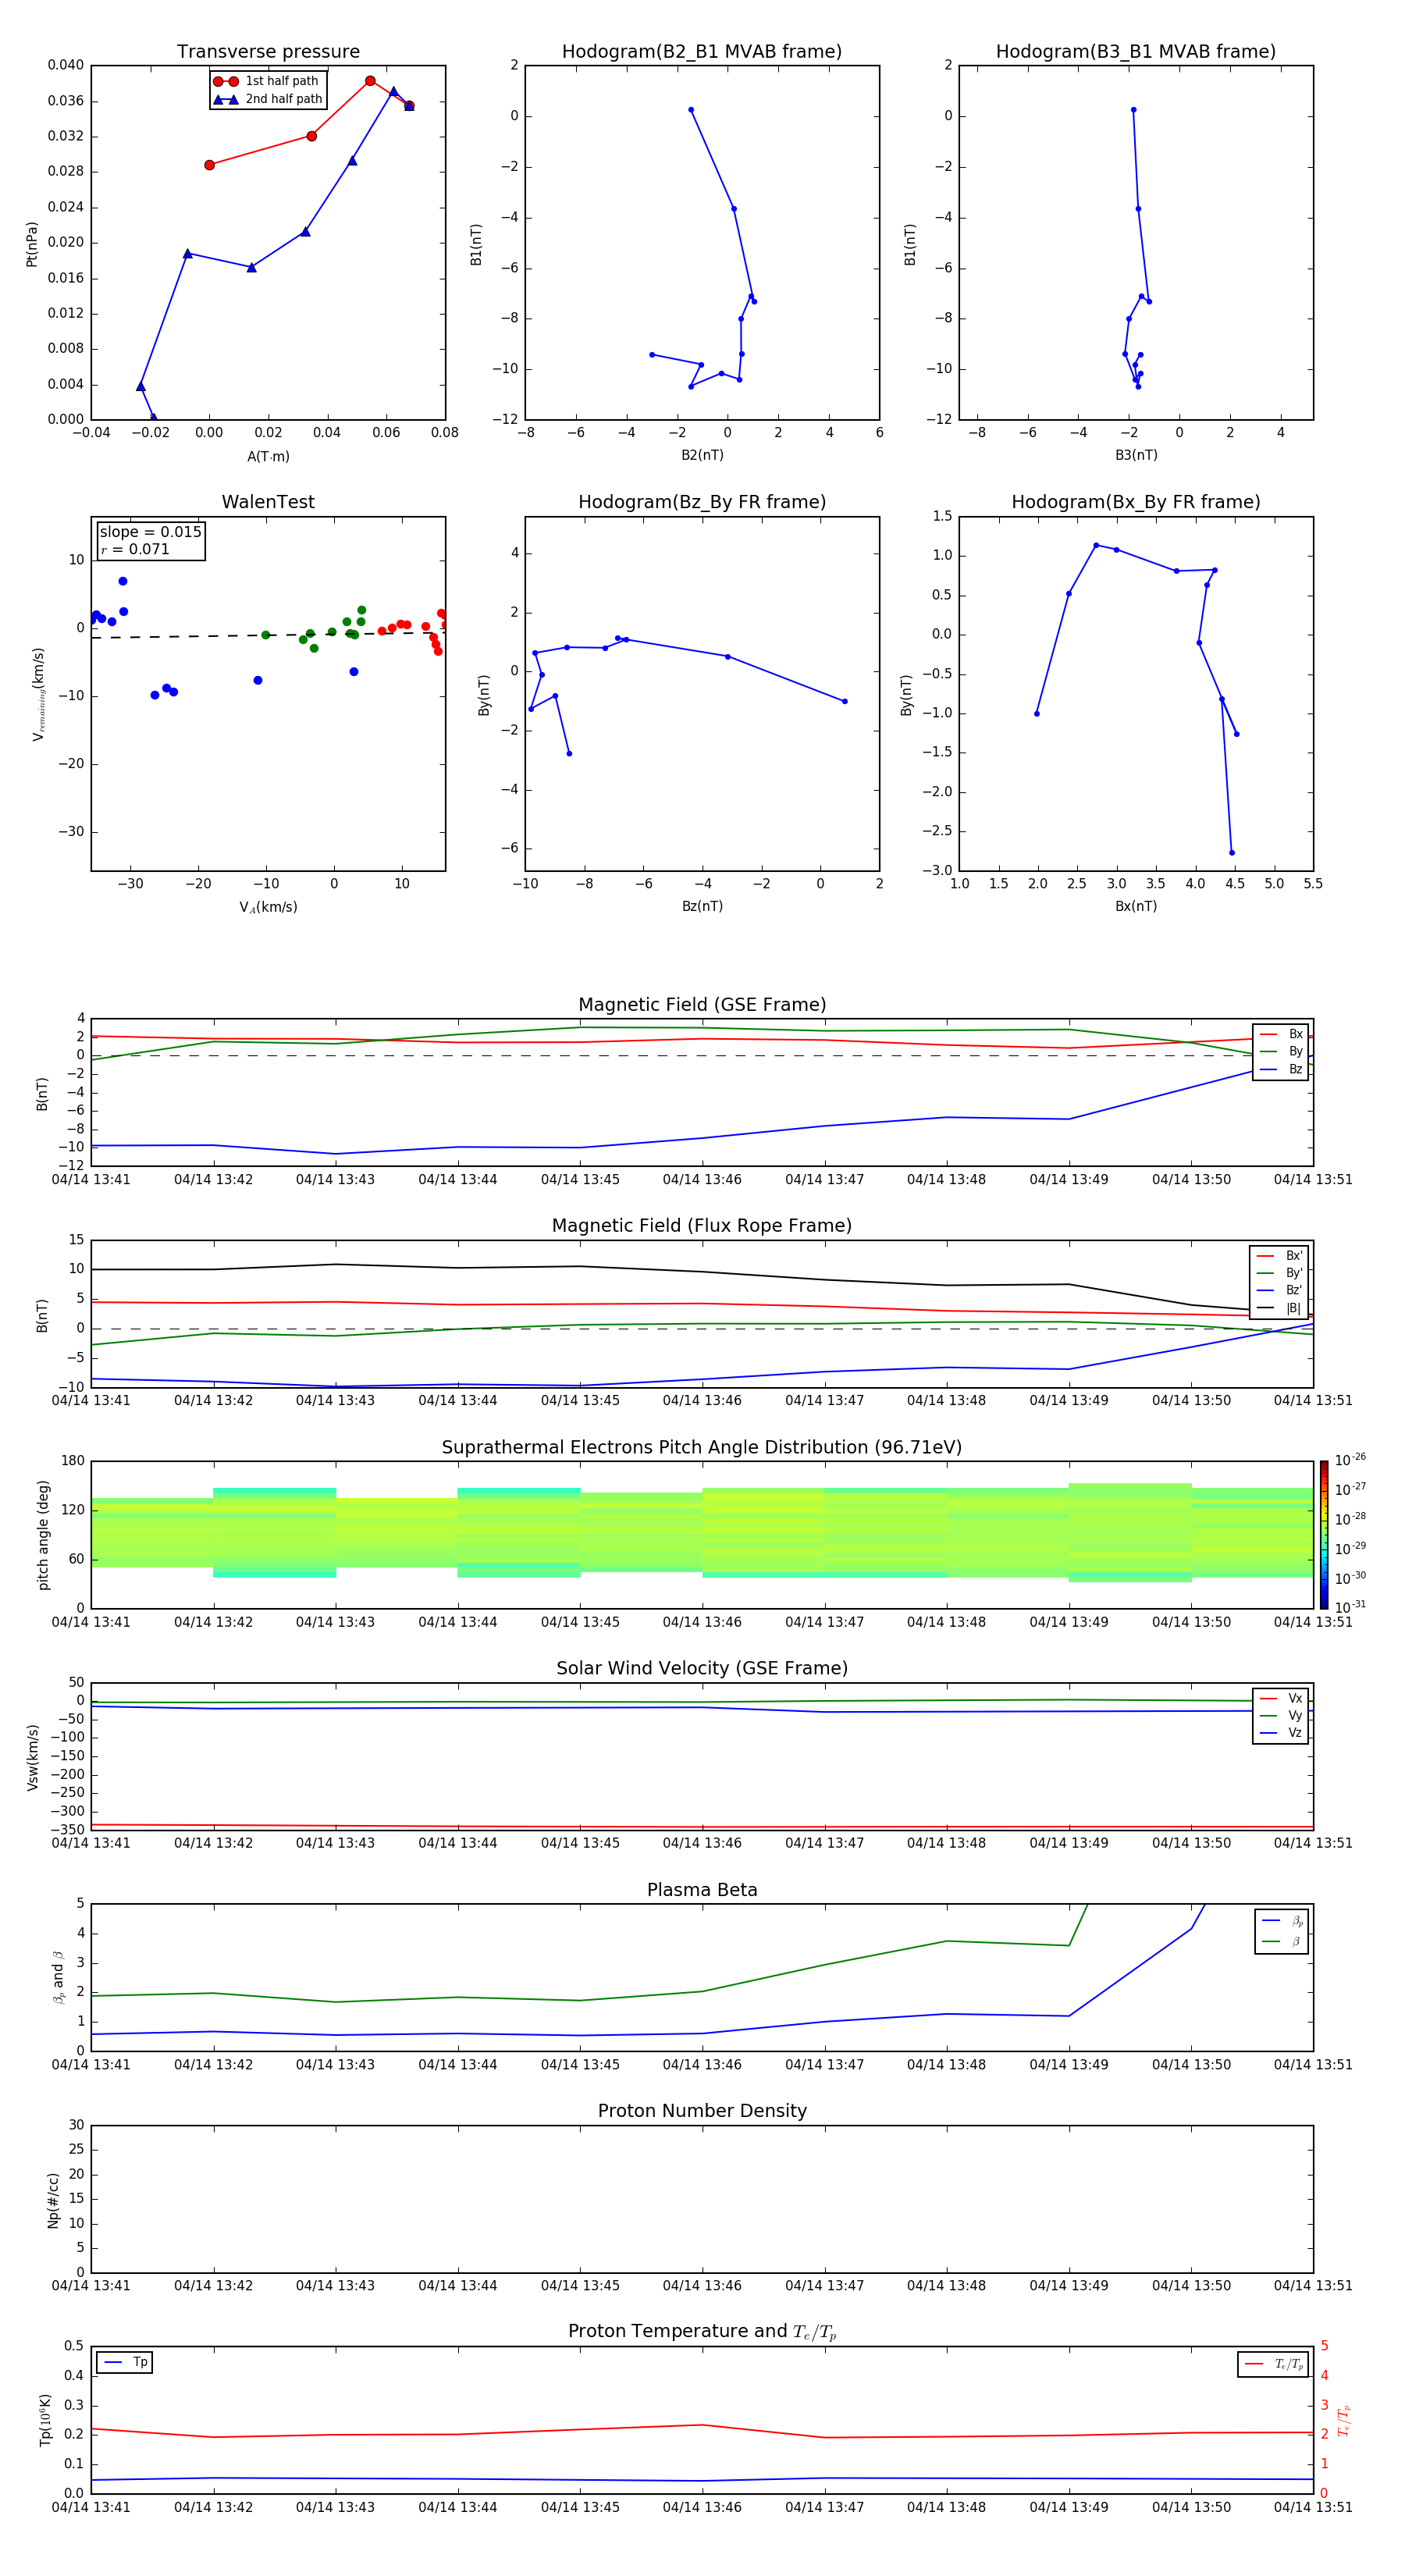Click the |B| entry in Flux Rope legend
The height and width of the screenshot is (2576, 1405).
click(1279, 1308)
